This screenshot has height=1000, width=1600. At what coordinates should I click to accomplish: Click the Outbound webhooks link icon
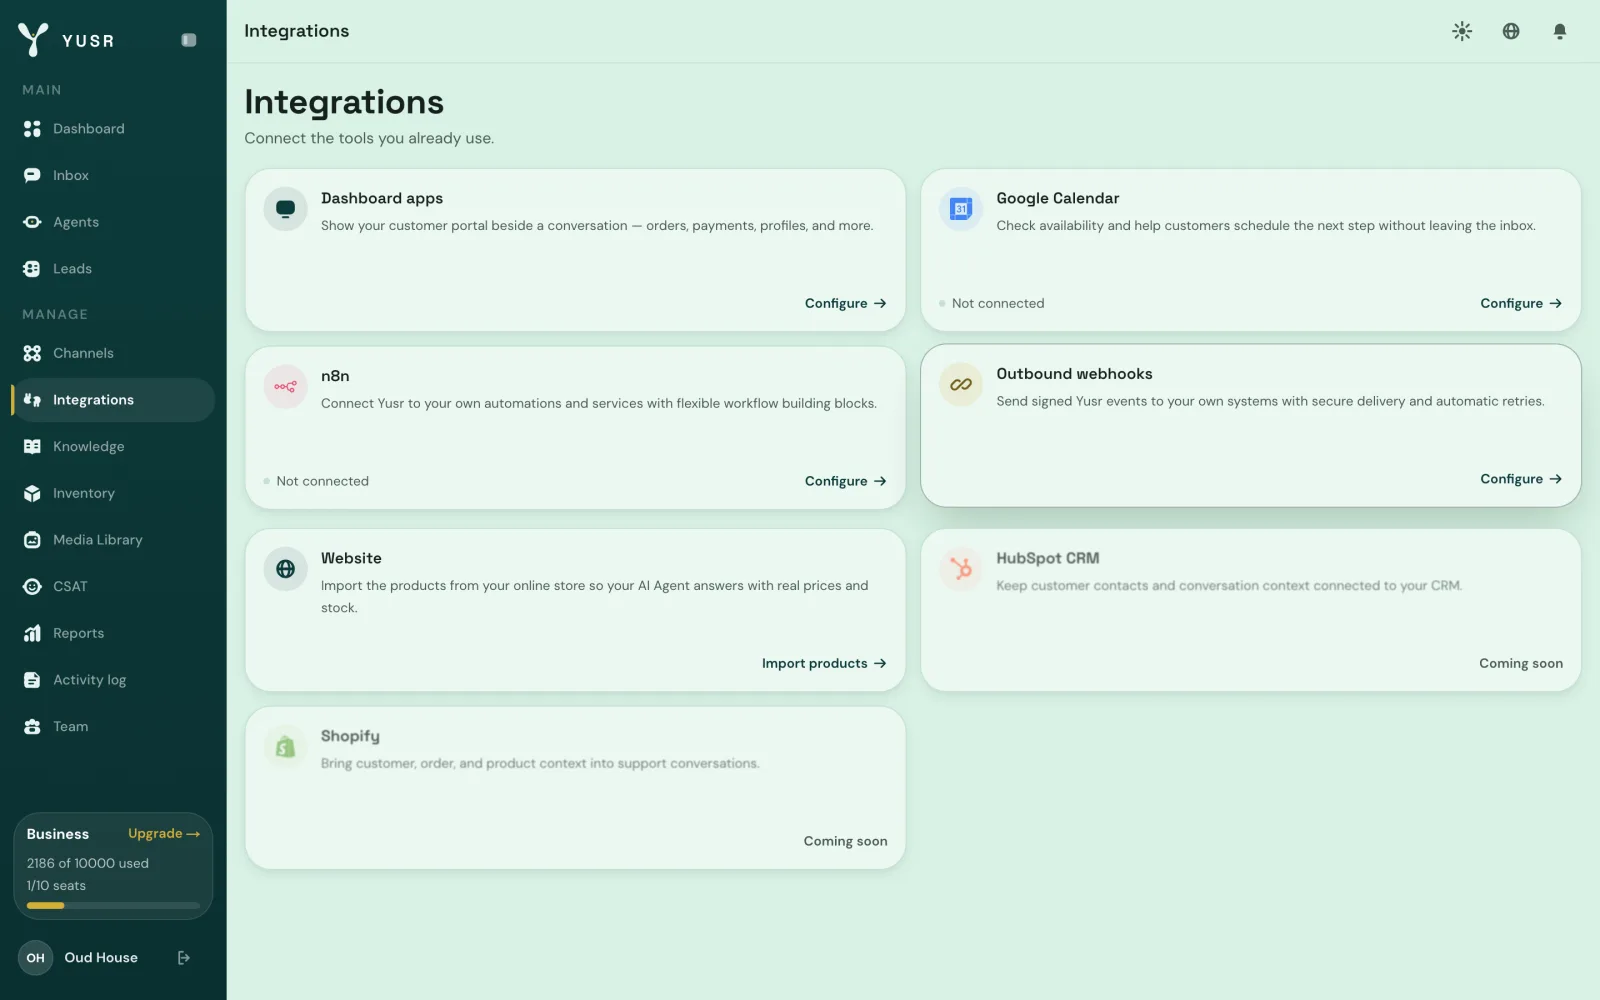[961, 385]
